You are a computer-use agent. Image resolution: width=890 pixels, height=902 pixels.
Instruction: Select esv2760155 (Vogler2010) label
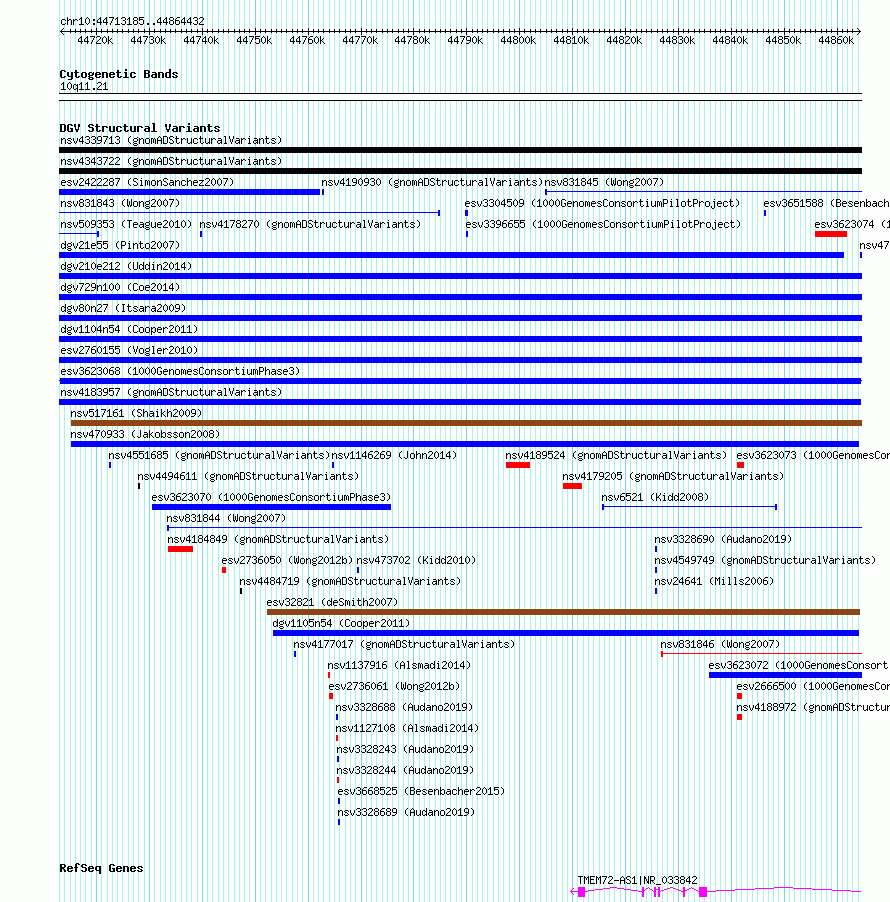[129, 350]
